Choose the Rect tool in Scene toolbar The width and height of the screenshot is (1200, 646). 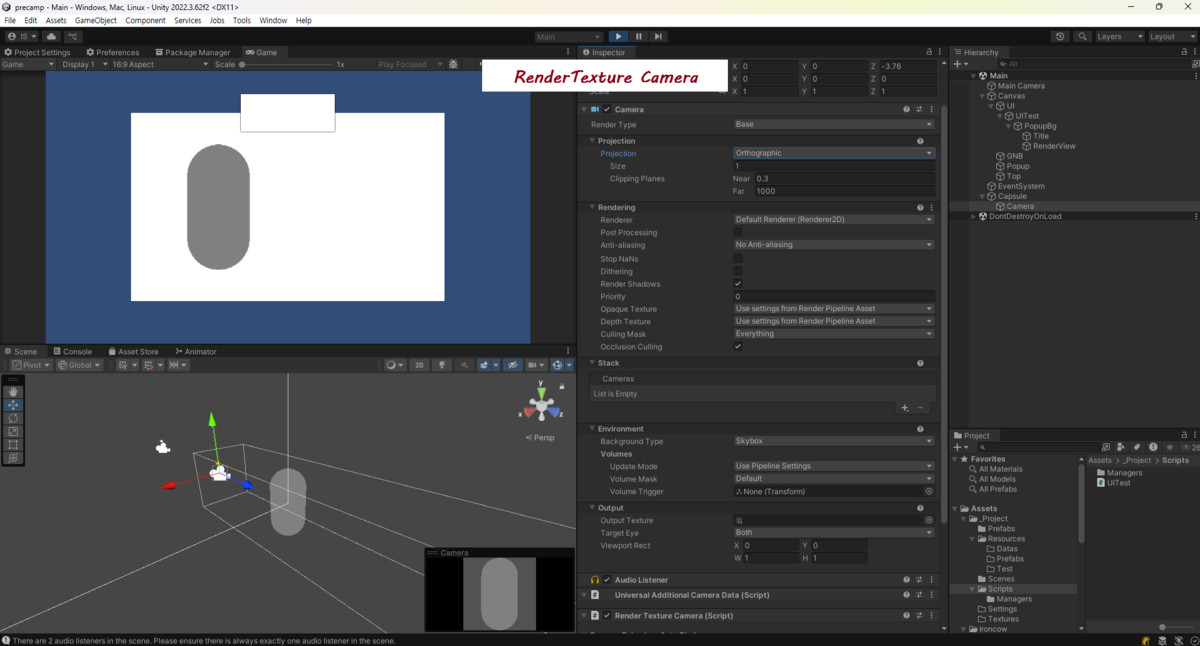[13, 444]
